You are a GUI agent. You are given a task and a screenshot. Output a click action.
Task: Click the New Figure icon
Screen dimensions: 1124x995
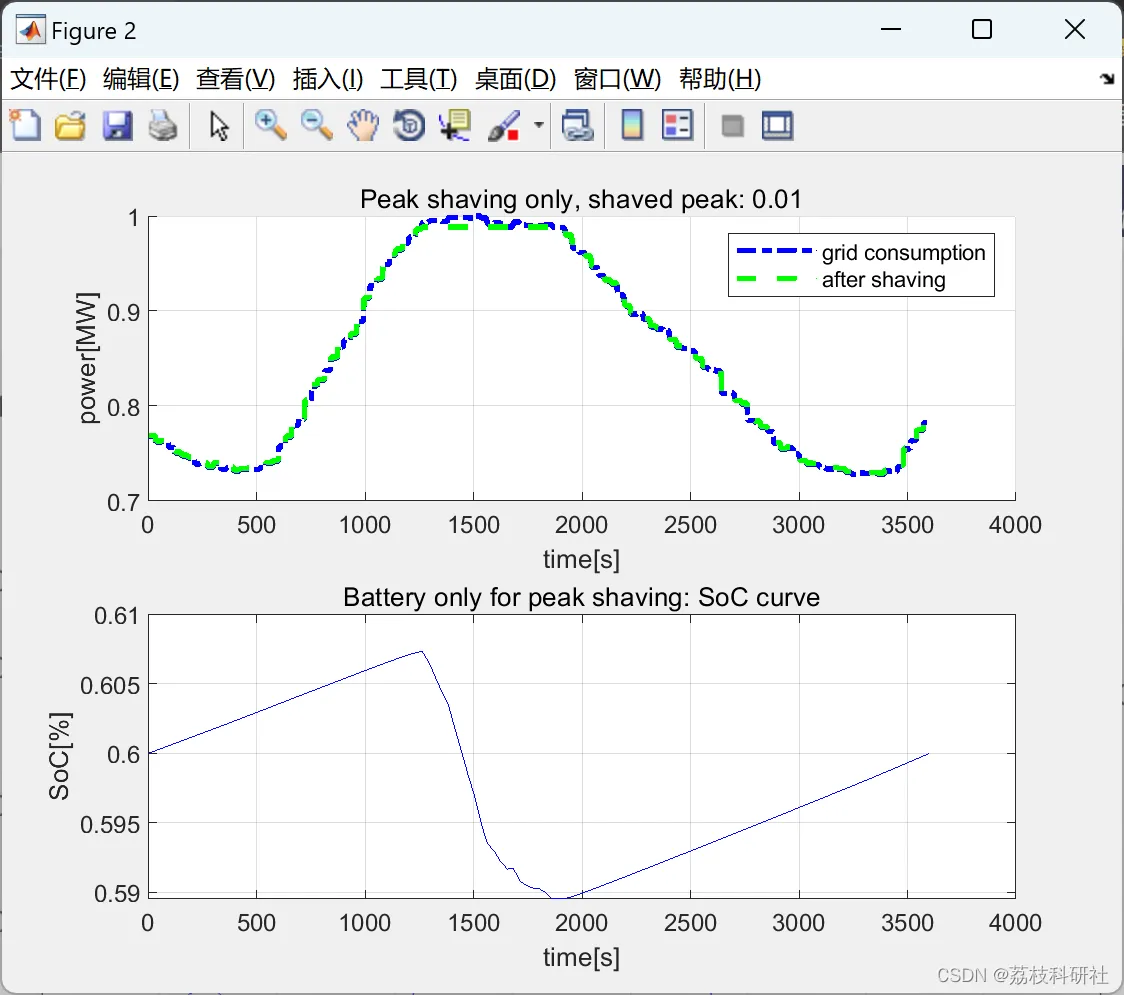pos(25,125)
